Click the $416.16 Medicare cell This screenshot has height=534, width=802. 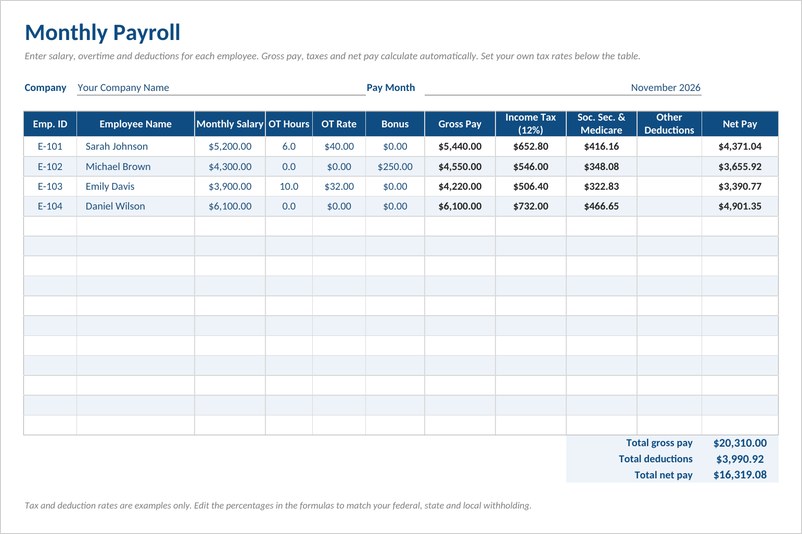tap(602, 146)
